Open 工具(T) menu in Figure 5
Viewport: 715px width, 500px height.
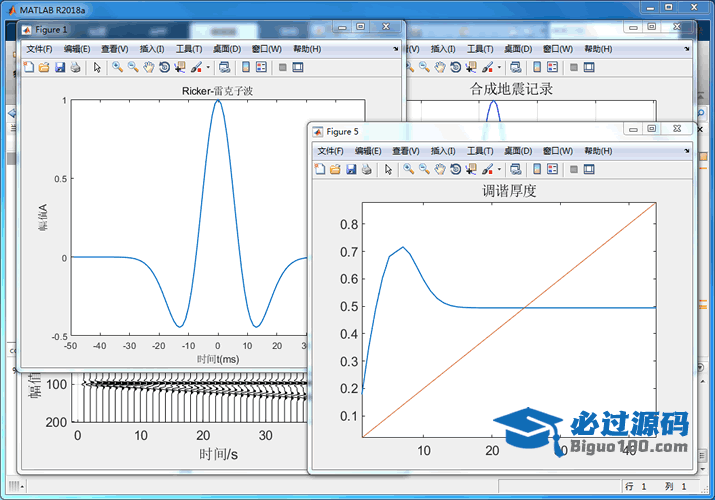click(481, 150)
